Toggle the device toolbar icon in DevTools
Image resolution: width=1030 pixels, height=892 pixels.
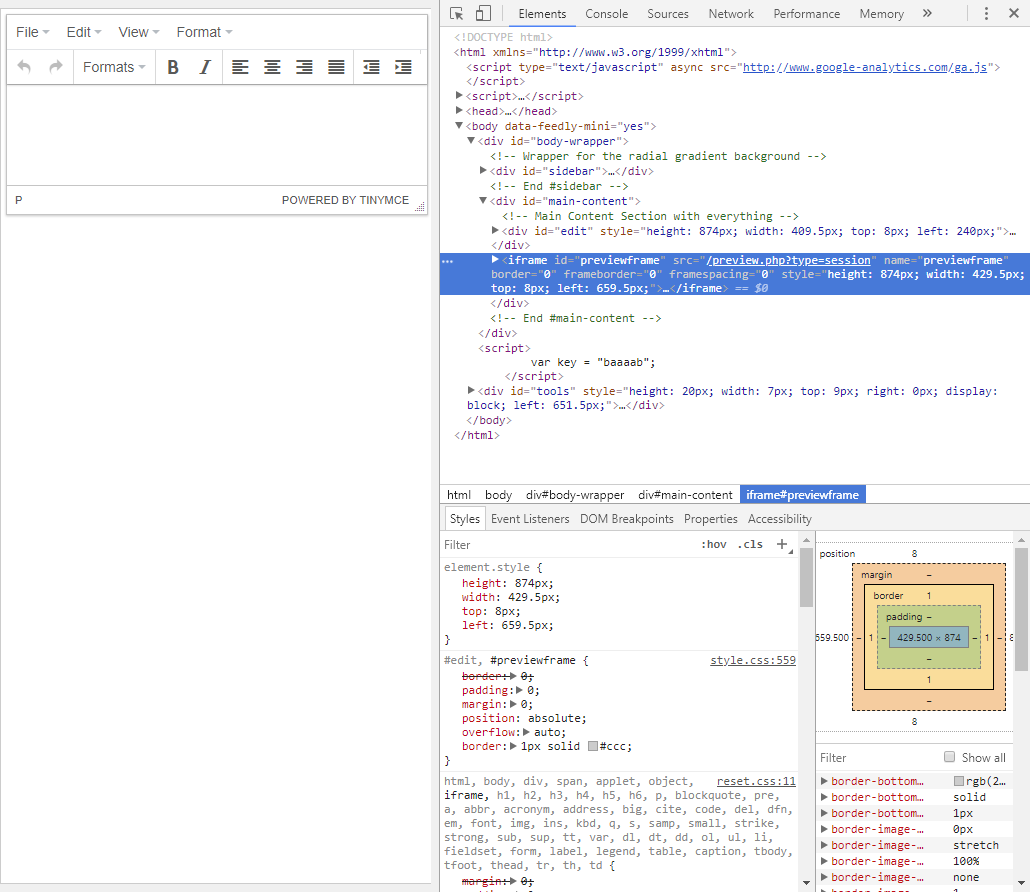click(482, 13)
